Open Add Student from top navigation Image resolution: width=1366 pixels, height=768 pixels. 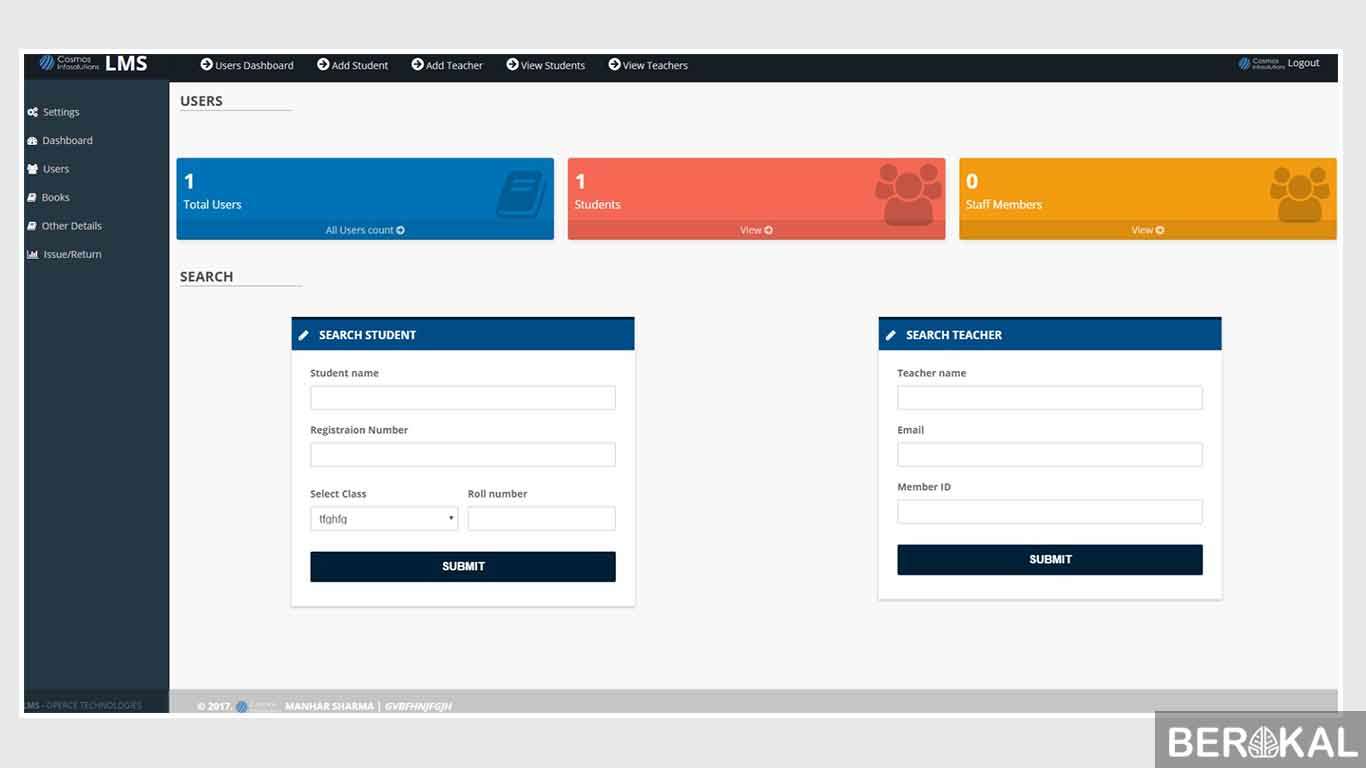pyautogui.click(x=353, y=66)
